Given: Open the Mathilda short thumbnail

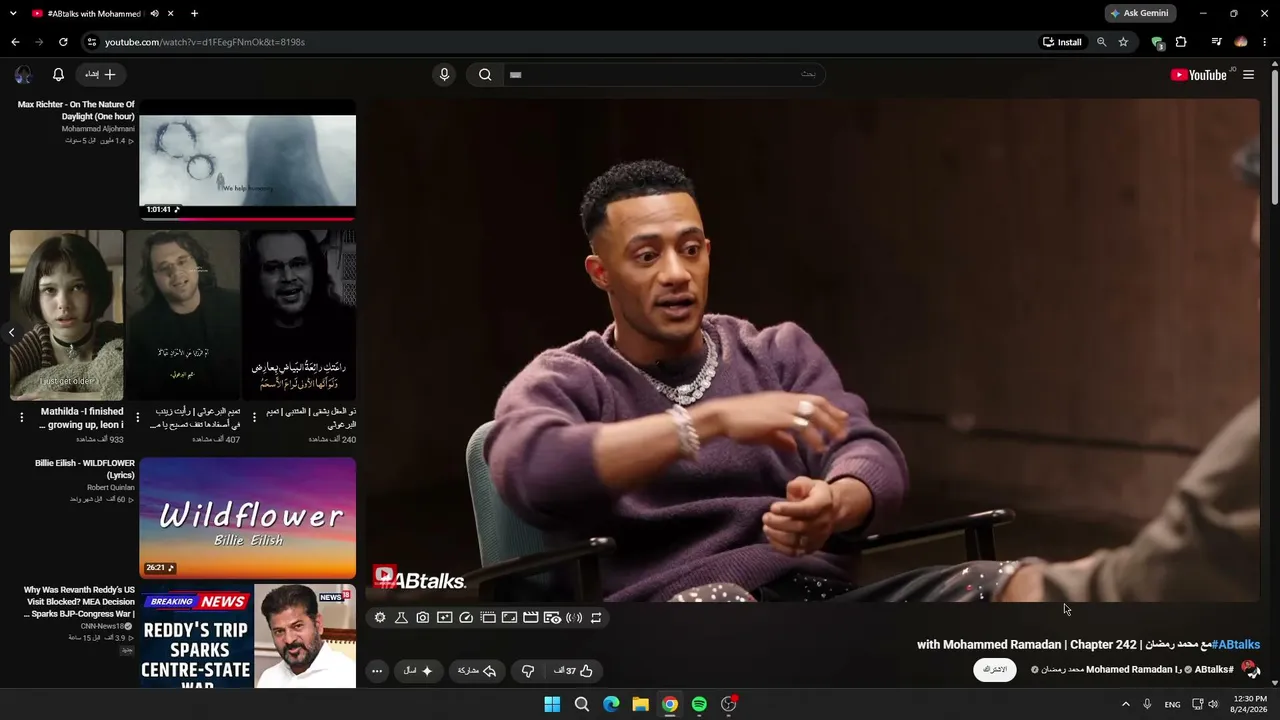Looking at the screenshot, I should (67, 315).
